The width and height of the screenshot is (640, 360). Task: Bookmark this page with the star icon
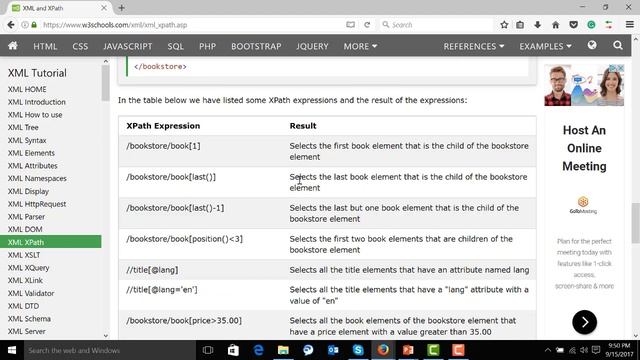click(x=504, y=25)
